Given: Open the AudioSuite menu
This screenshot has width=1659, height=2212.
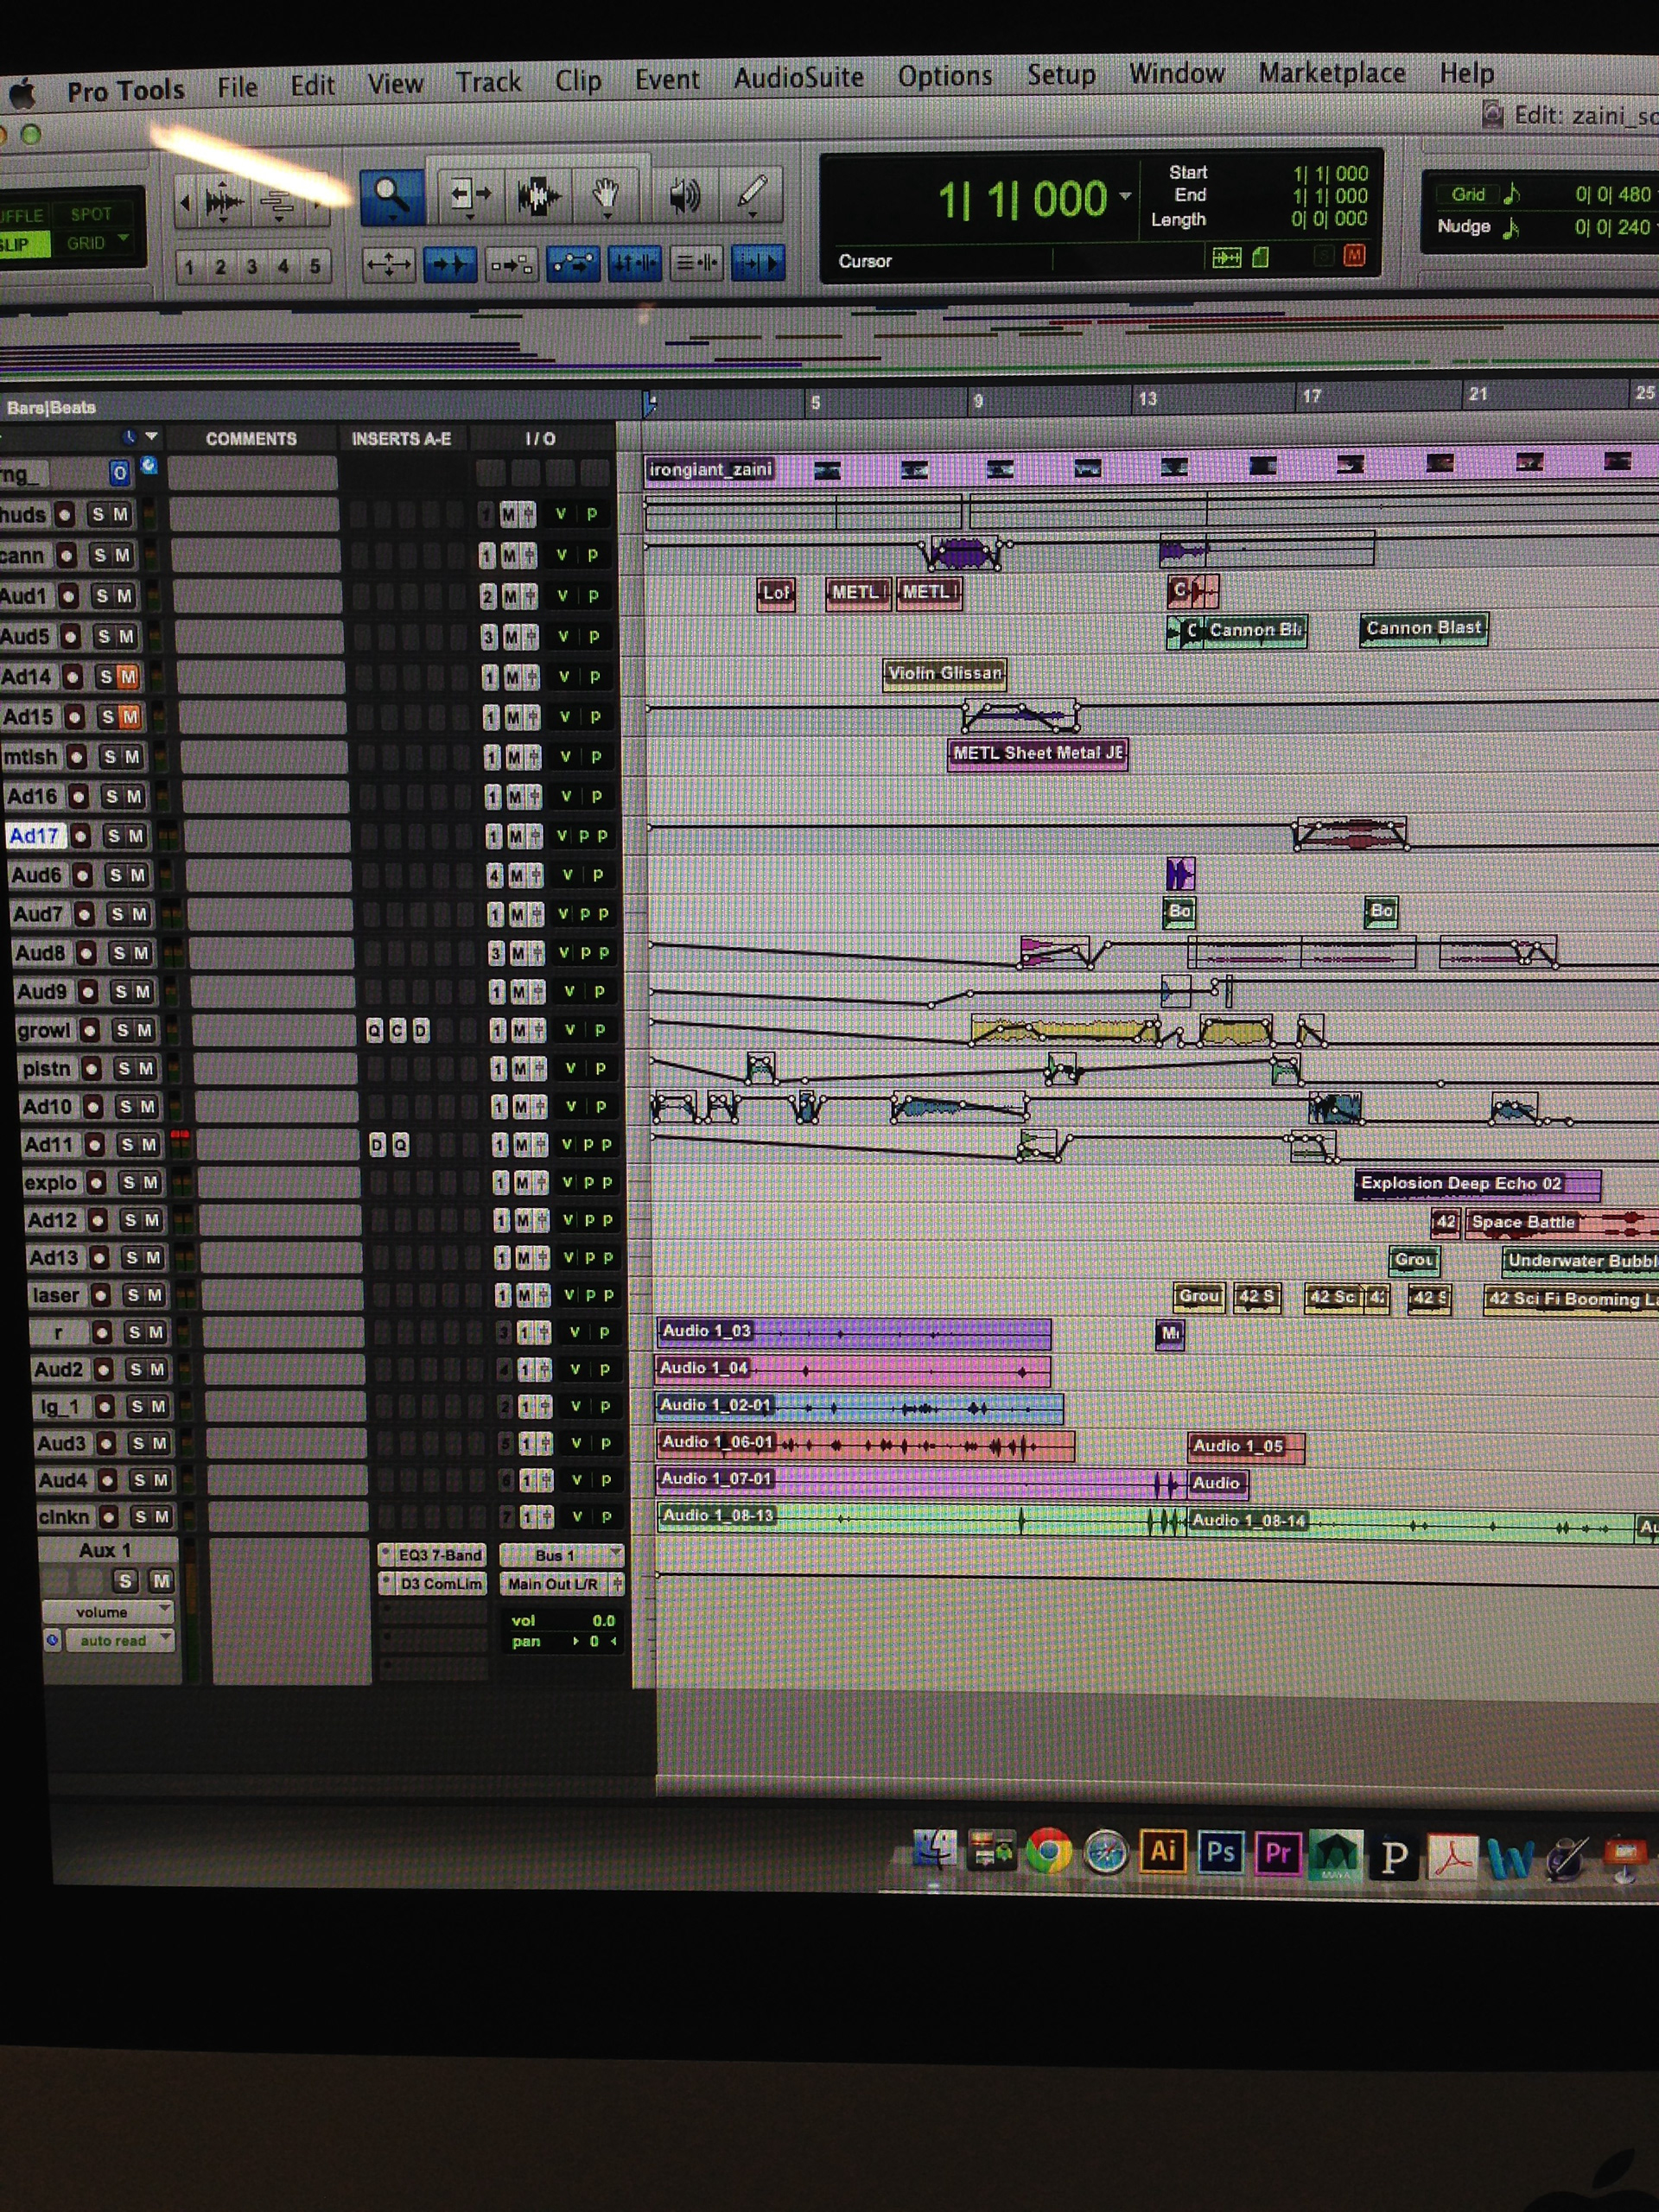Looking at the screenshot, I should pyautogui.click(x=798, y=78).
